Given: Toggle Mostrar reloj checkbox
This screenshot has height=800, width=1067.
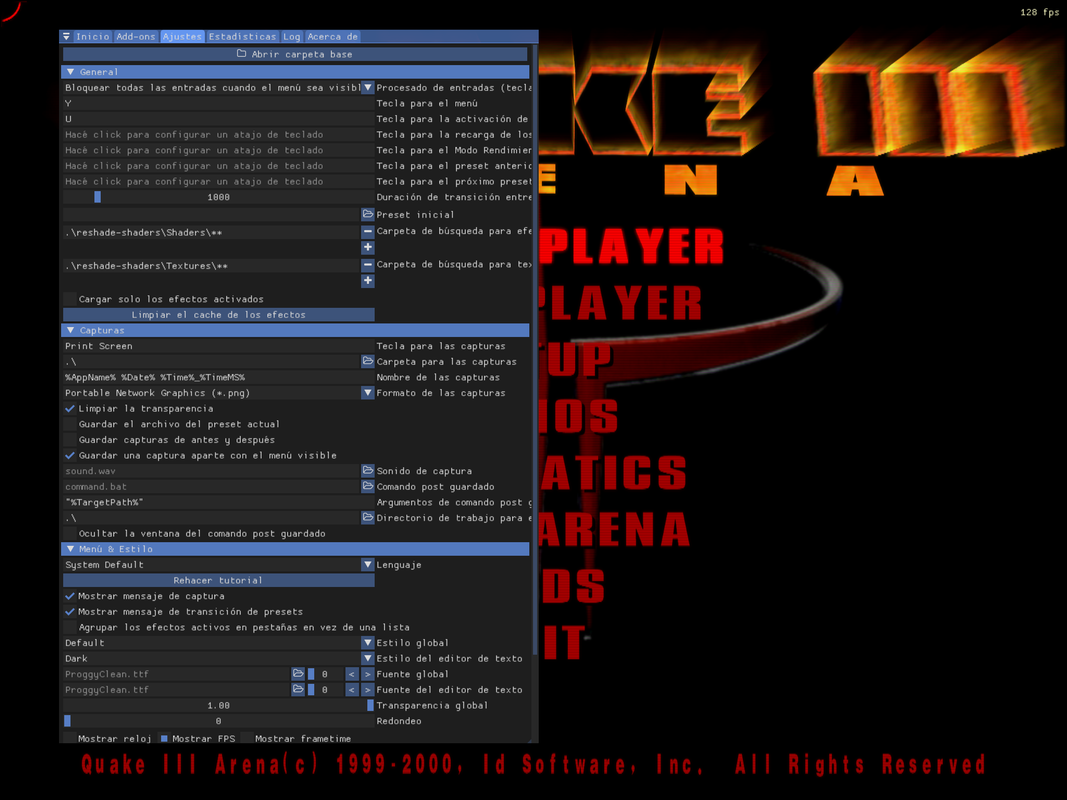Looking at the screenshot, I should tap(69, 738).
